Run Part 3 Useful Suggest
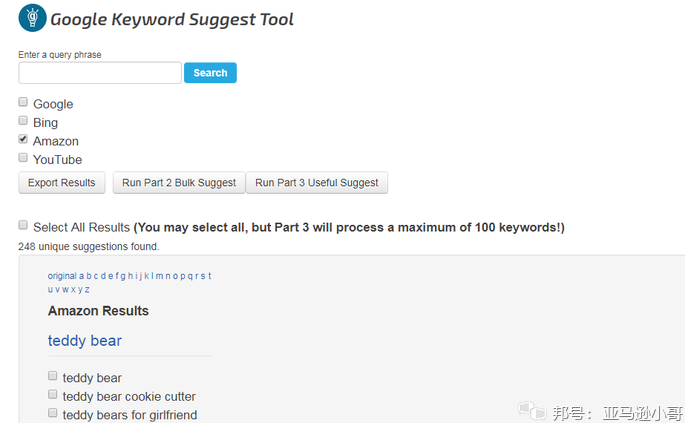The image size is (685, 423). (317, 183)
